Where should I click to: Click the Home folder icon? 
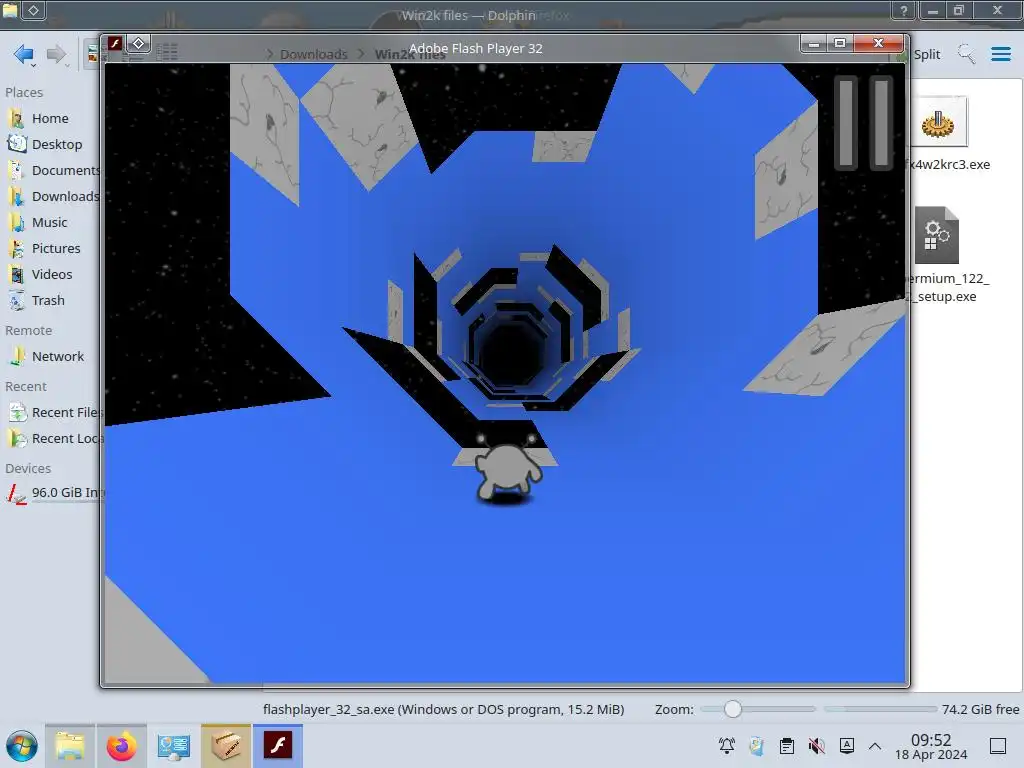[16, 118]
